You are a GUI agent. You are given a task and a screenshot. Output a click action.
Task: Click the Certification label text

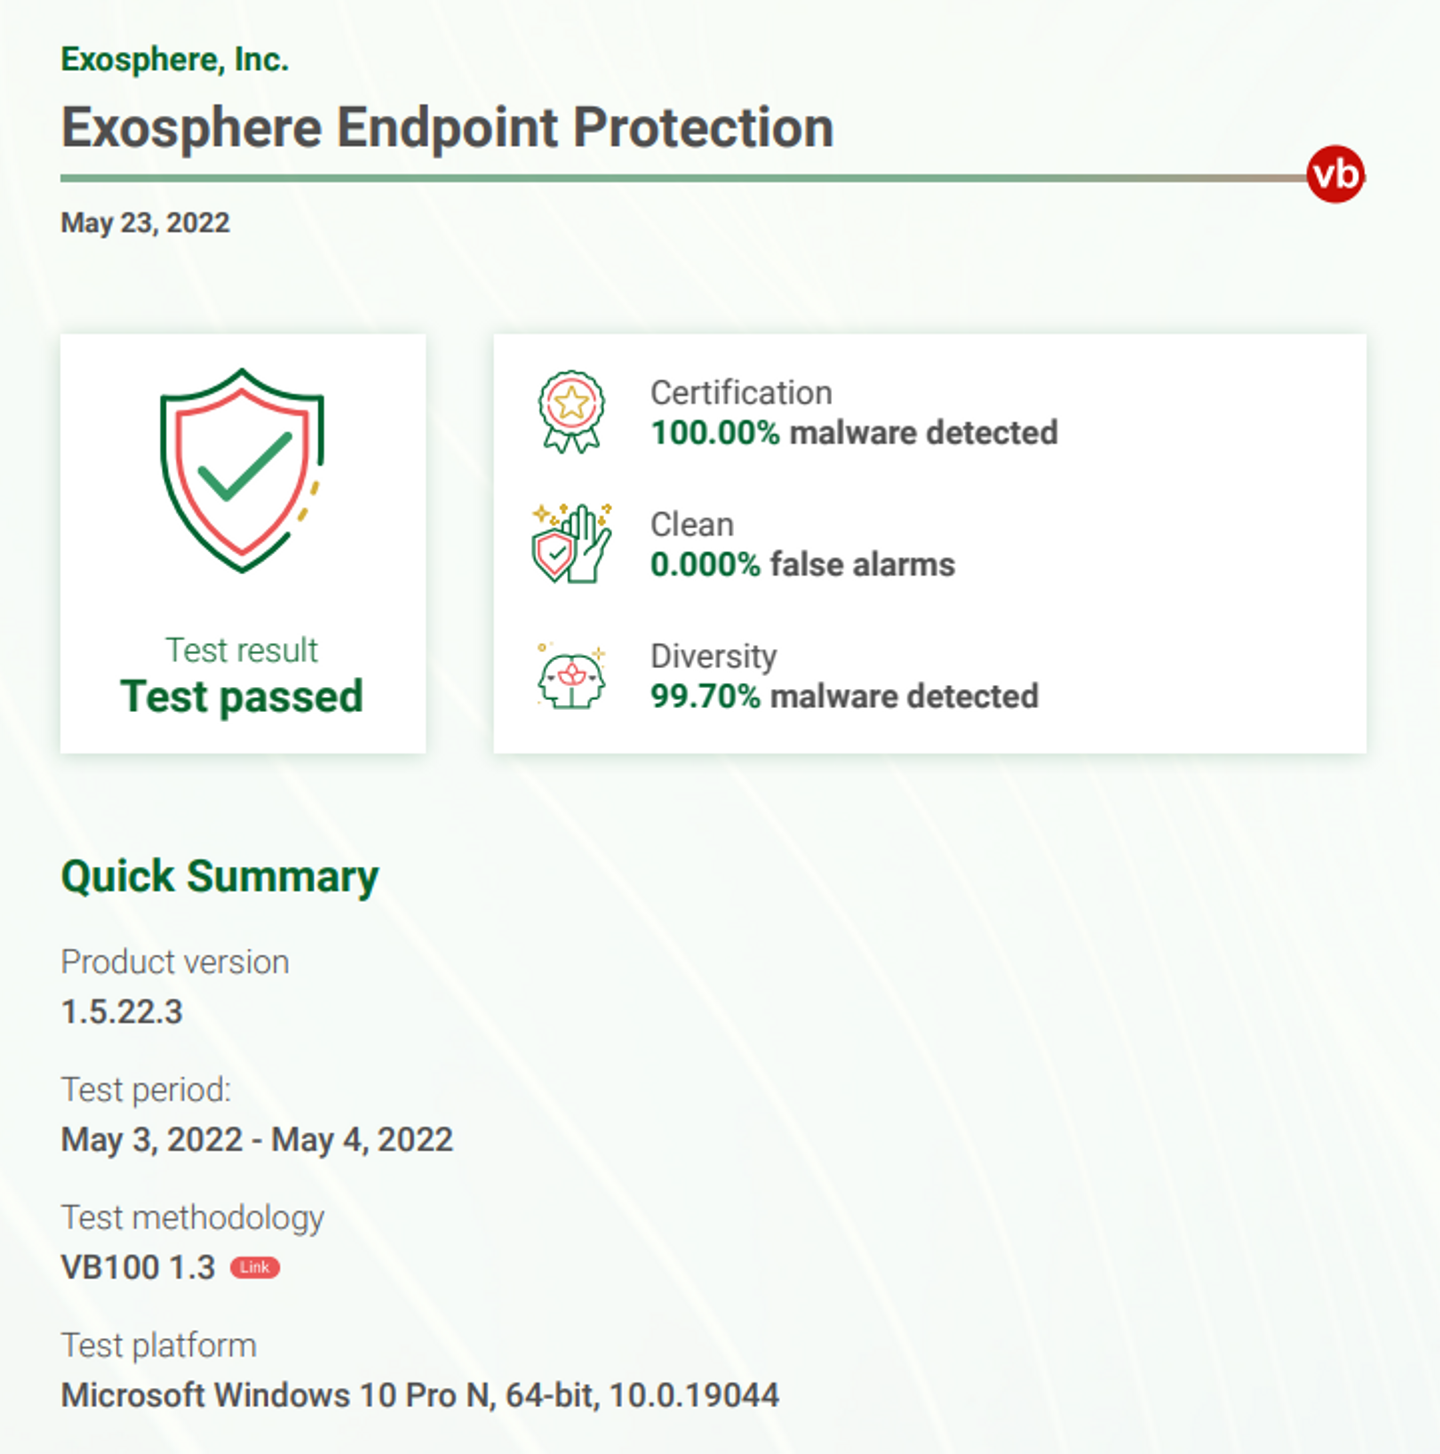click(x=741, y=392)
